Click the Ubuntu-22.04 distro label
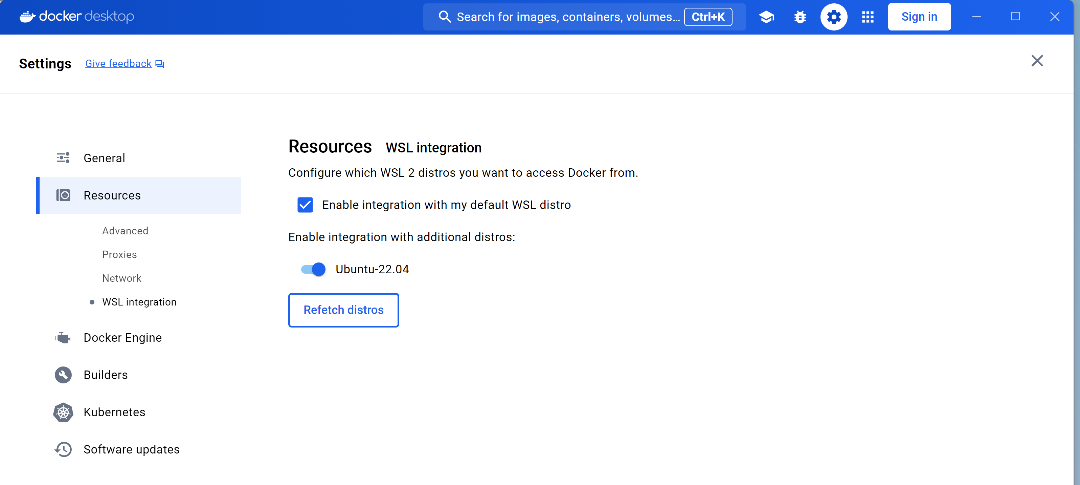 pos(372,269)
